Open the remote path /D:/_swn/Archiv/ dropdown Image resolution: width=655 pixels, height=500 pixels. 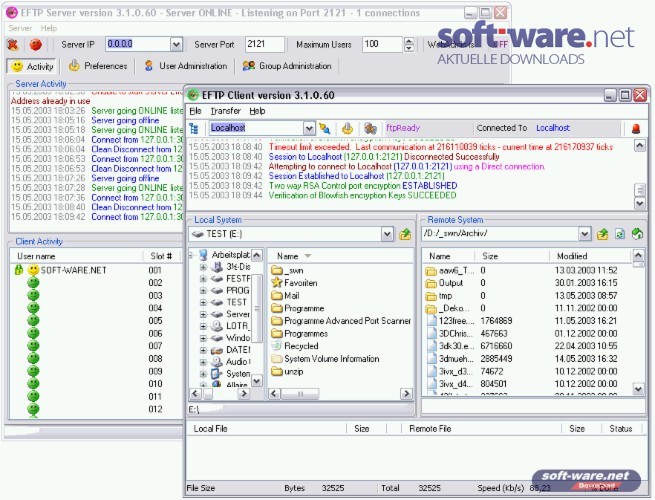pos(584,234)
